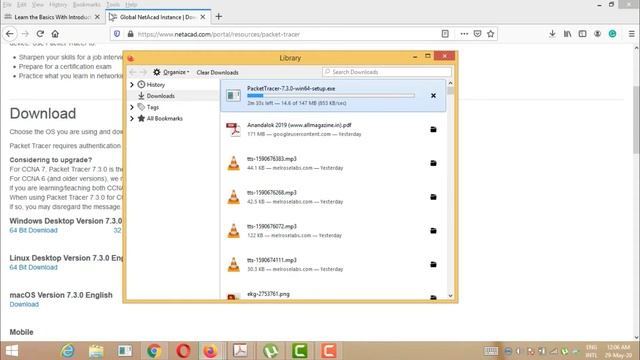Close the Learn the Basics tab

(97, 17)
